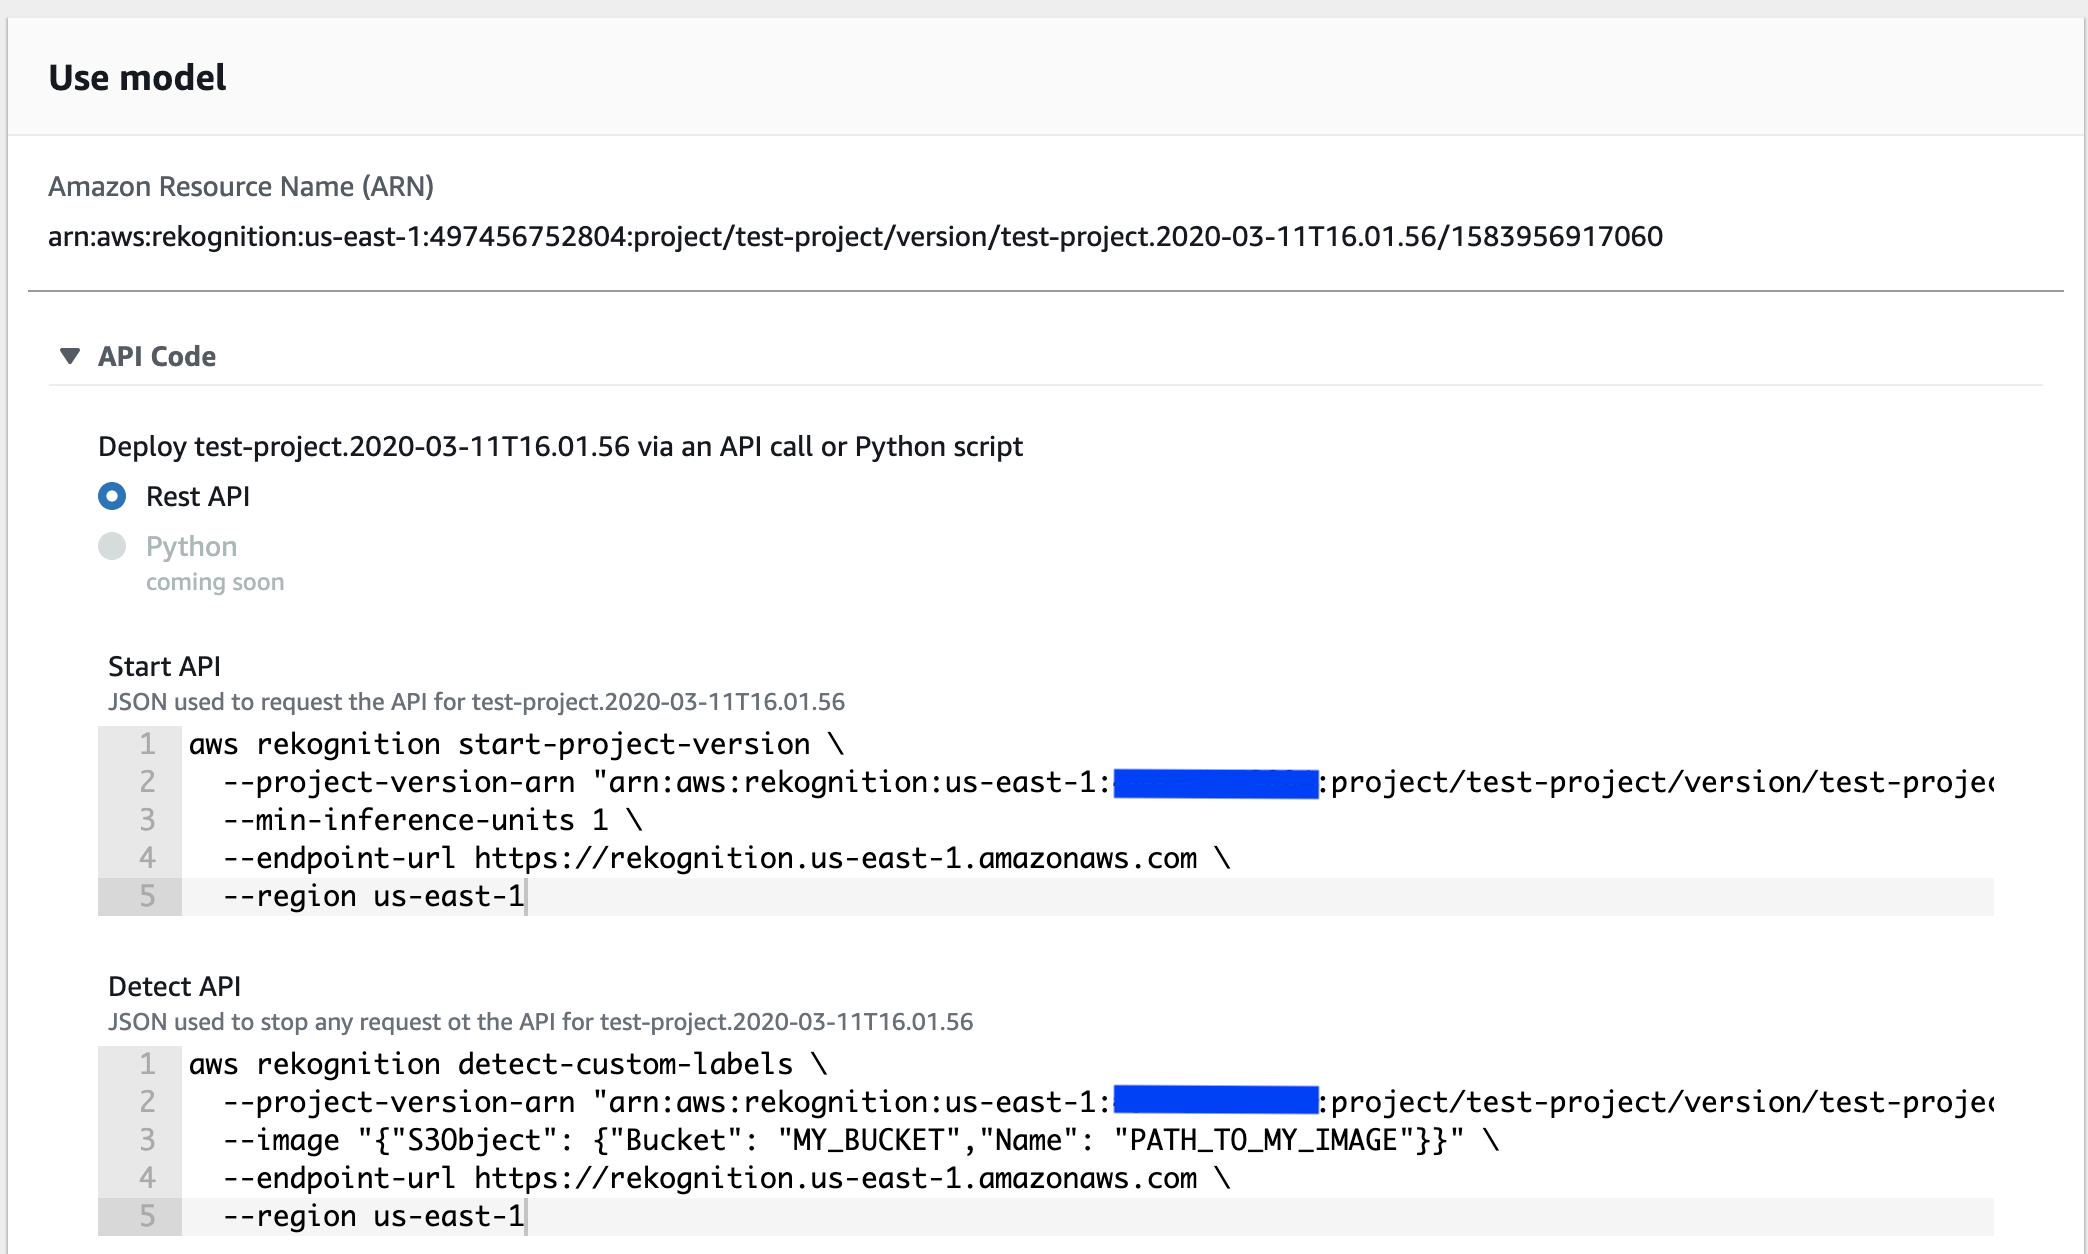
Task: Click the min-inference-units line in Start API
Action: tap(432, 820)
